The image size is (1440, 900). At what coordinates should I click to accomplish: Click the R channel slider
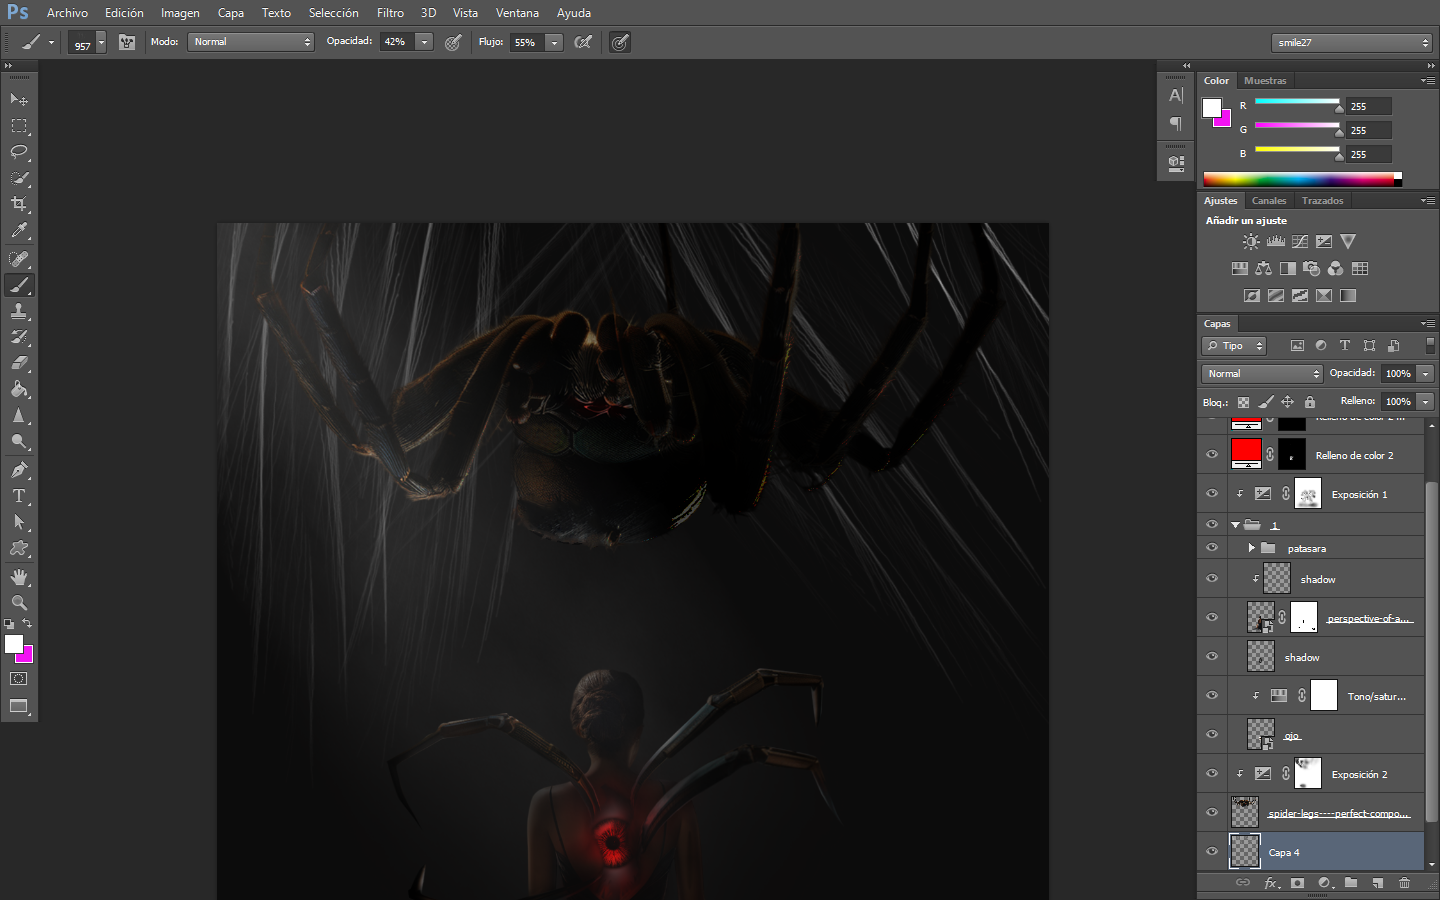click(x=1297, y=102)
